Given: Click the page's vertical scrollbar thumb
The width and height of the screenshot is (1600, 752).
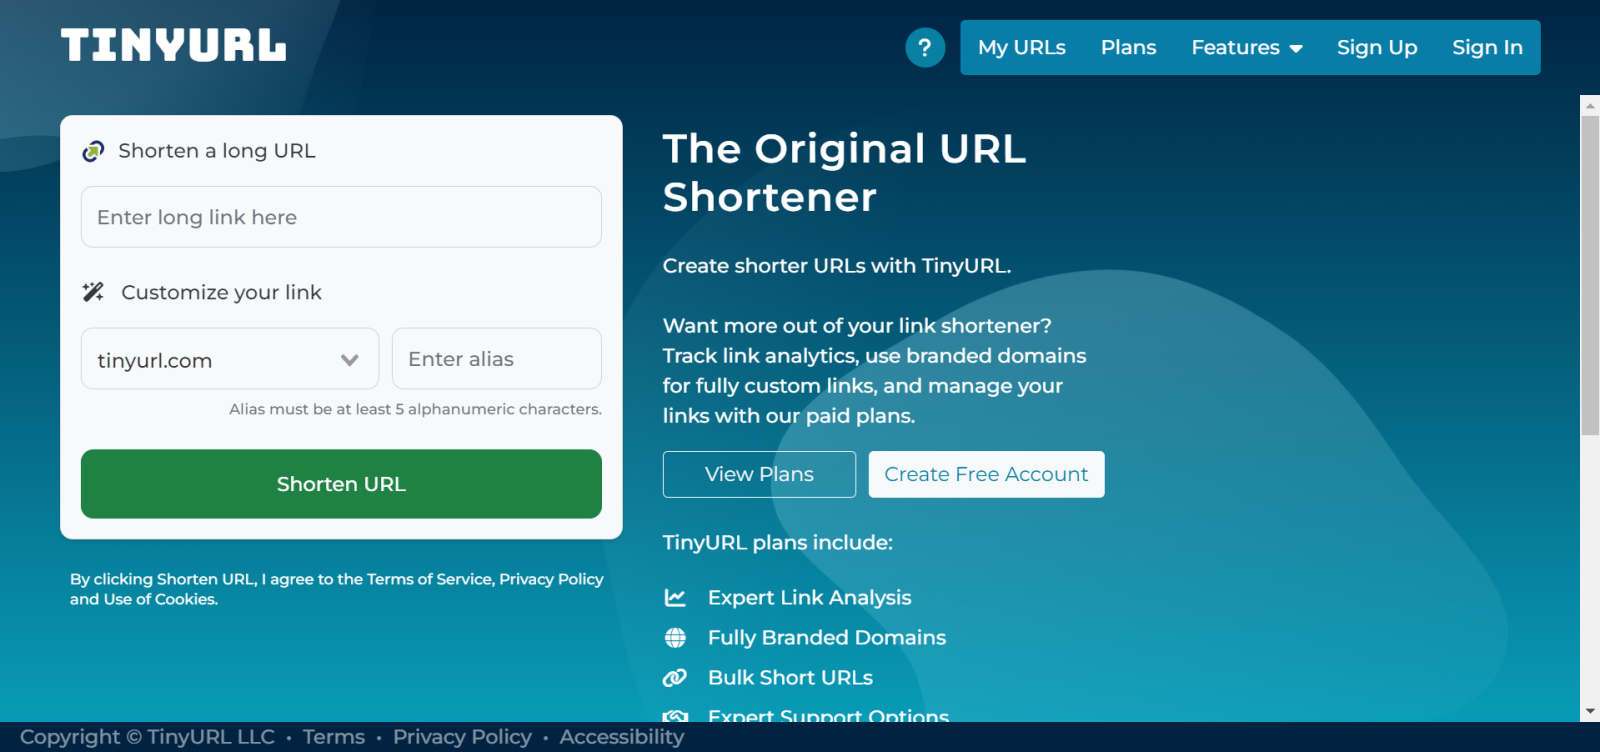Looking at the screenshot, I should pos(1590,275).
